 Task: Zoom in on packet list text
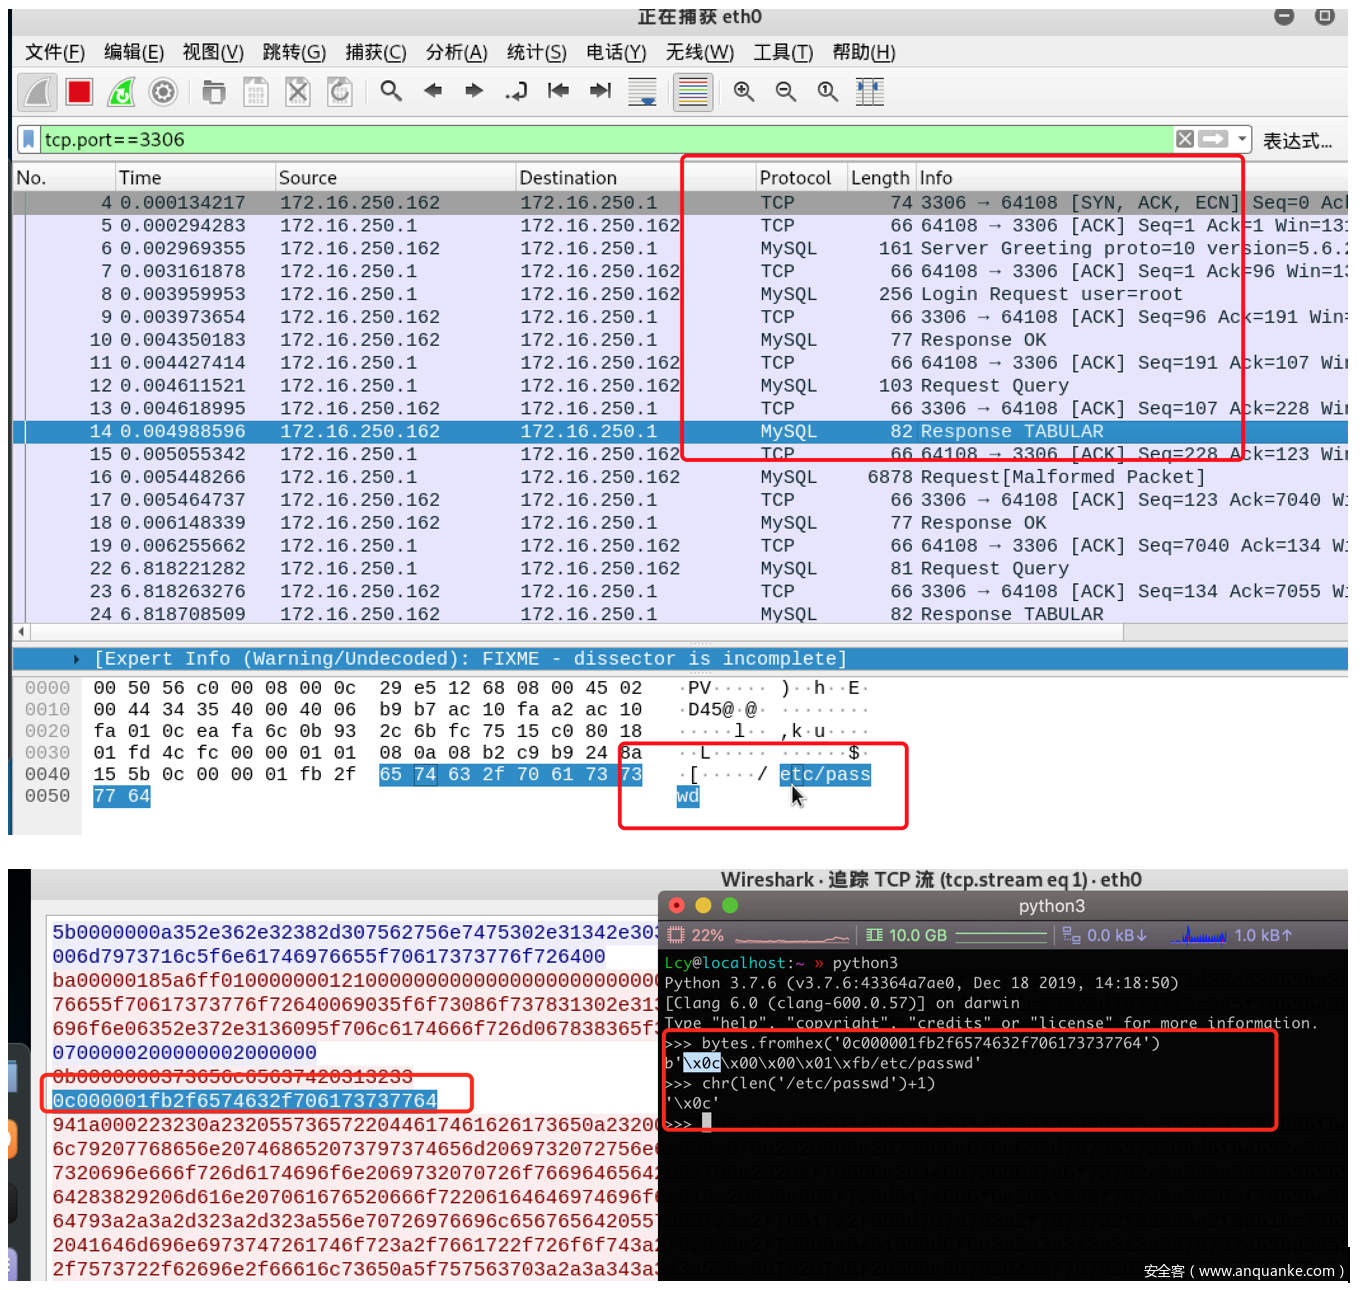click(x=744, y=92)
